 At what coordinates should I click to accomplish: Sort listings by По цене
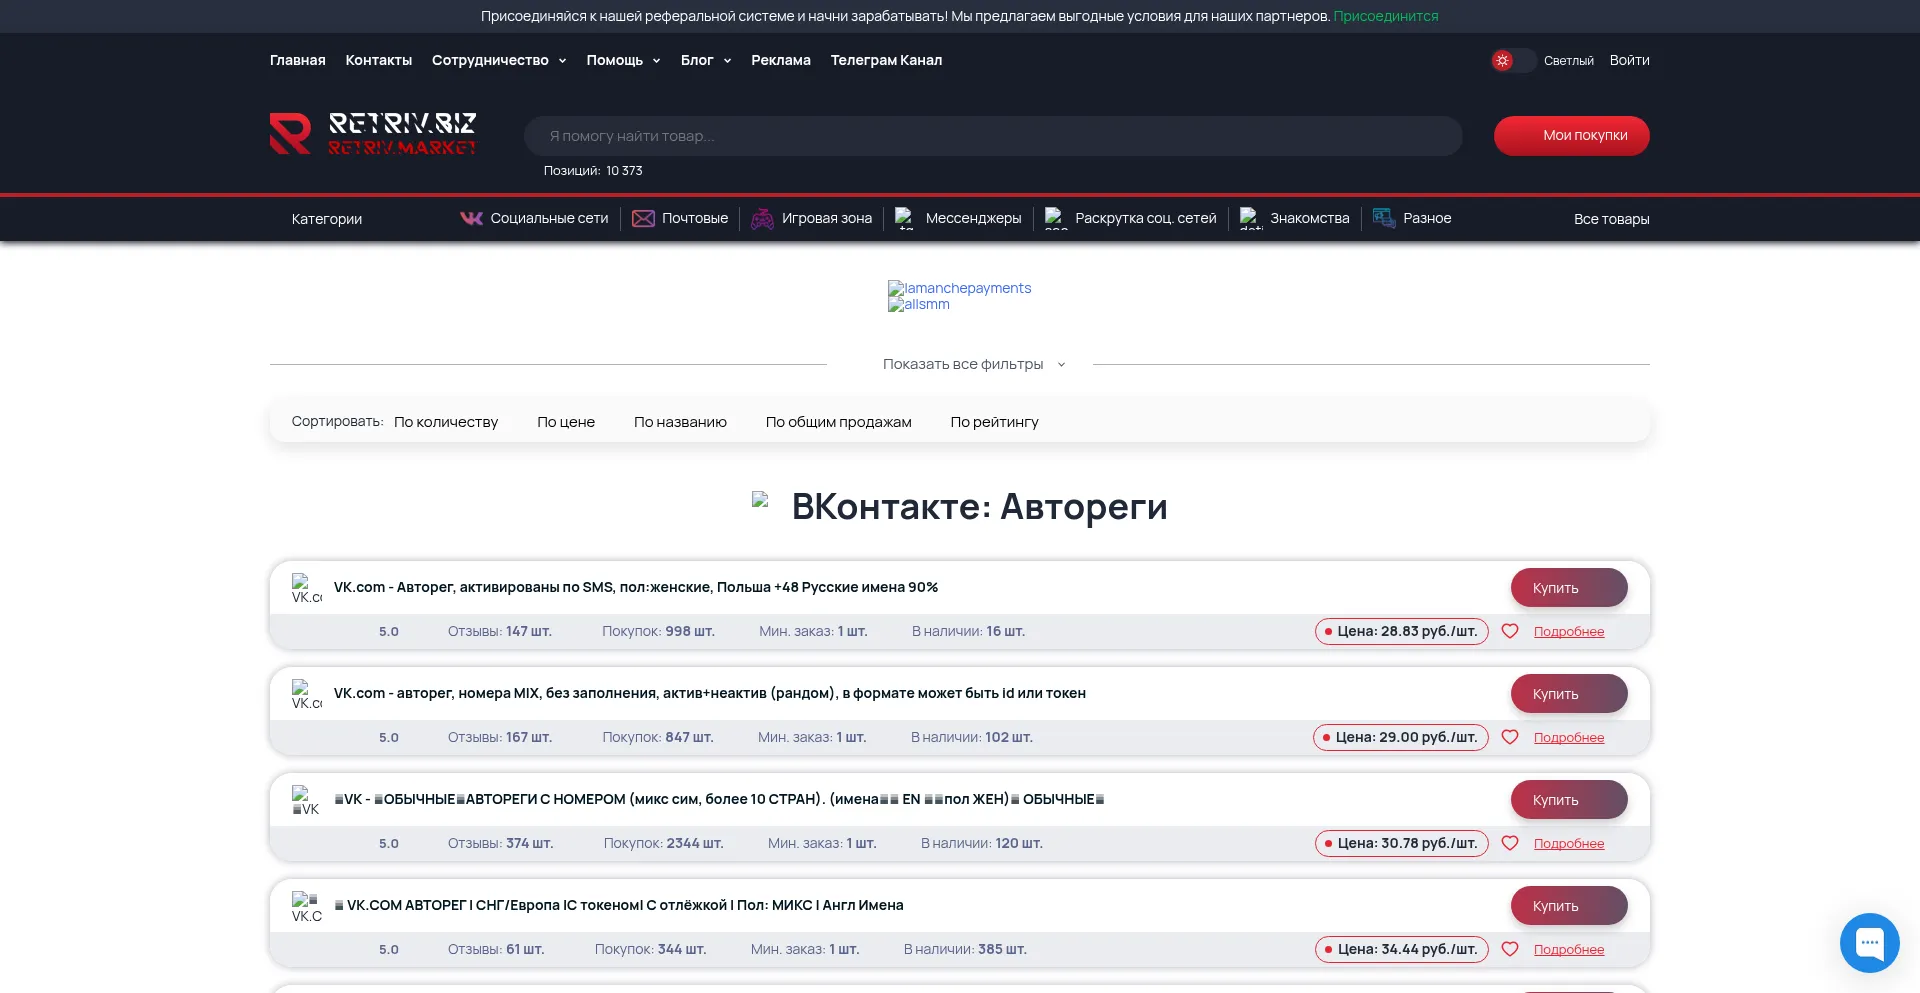(565, 422)
